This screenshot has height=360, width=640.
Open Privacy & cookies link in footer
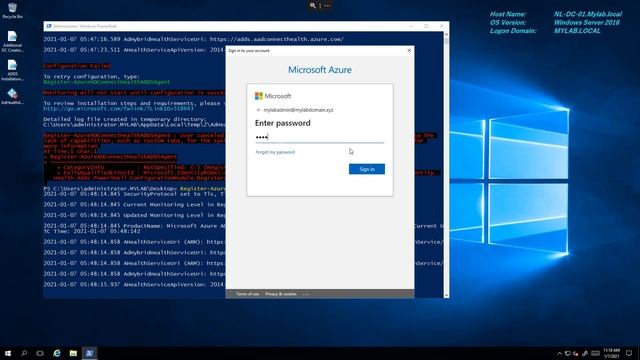pyautogui.click(x=281, y=294)
